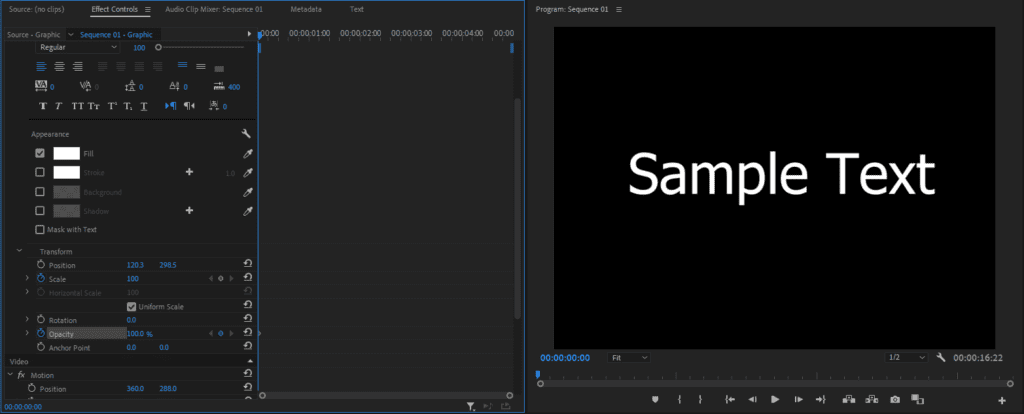Viewport: 1024px width, 414px height.
Task: Click the Play button in Program monitor
Action: (775, 400)
